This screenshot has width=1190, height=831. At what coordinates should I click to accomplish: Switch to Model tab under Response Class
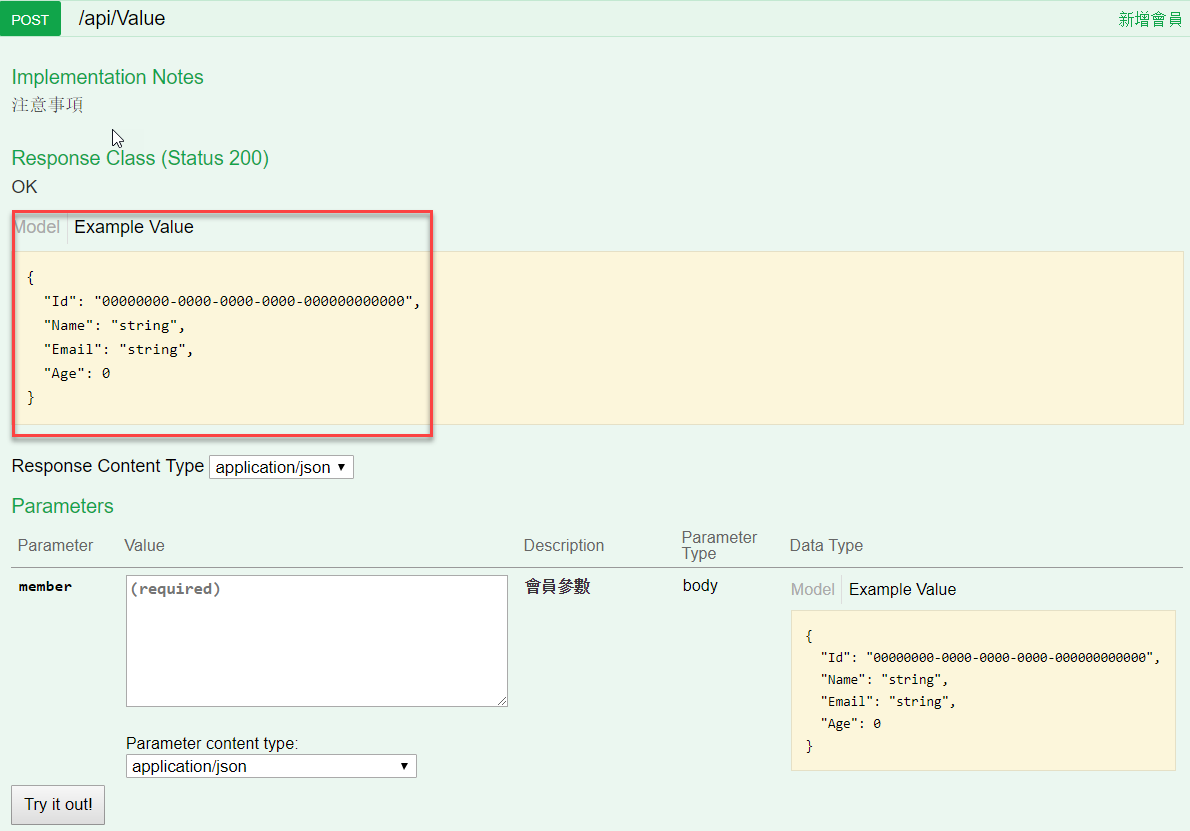(x=37, y=227)
